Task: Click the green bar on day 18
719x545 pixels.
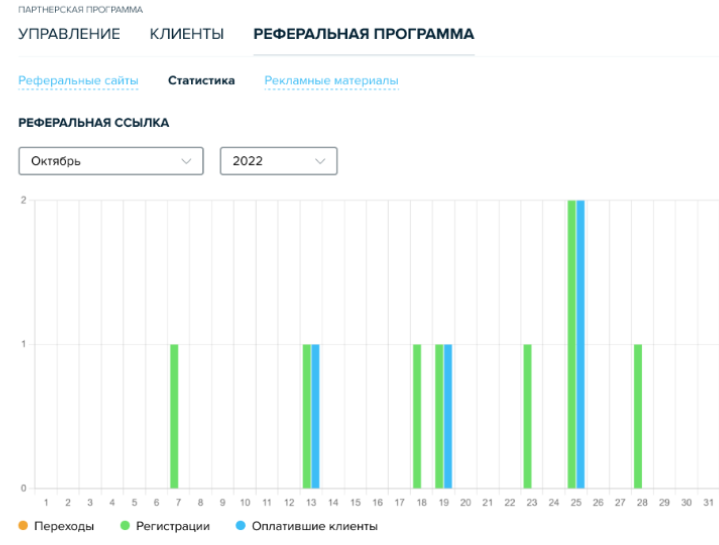Action: point(417,416)
